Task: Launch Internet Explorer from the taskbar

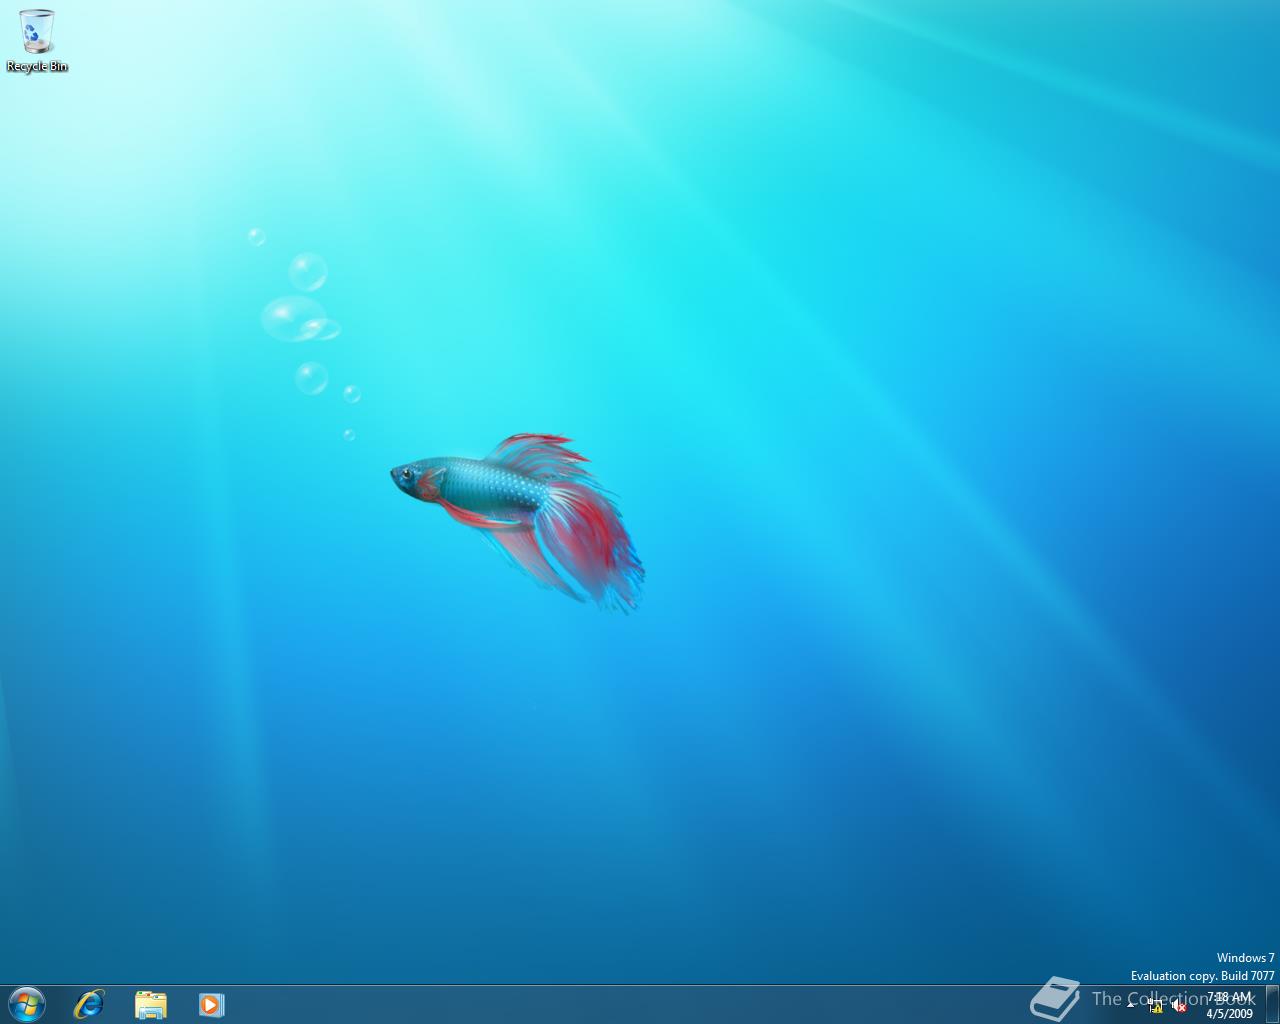Action: tap(89, 1004)
